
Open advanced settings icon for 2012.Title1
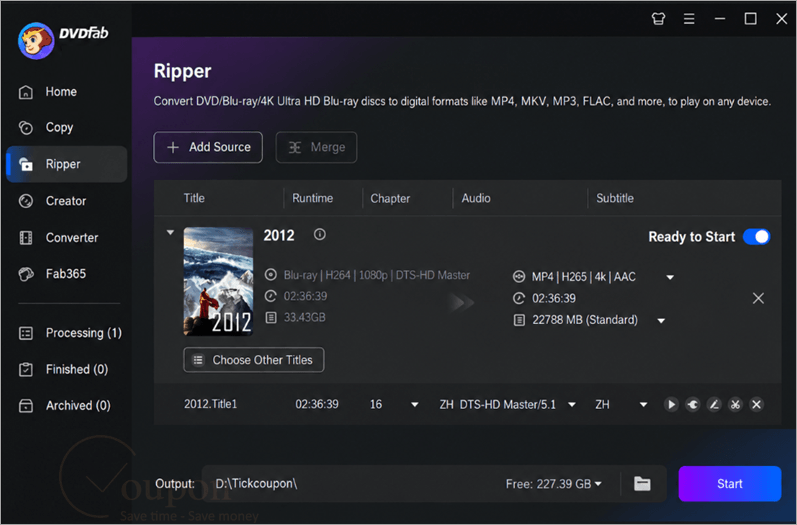click(x=692, y=405)
